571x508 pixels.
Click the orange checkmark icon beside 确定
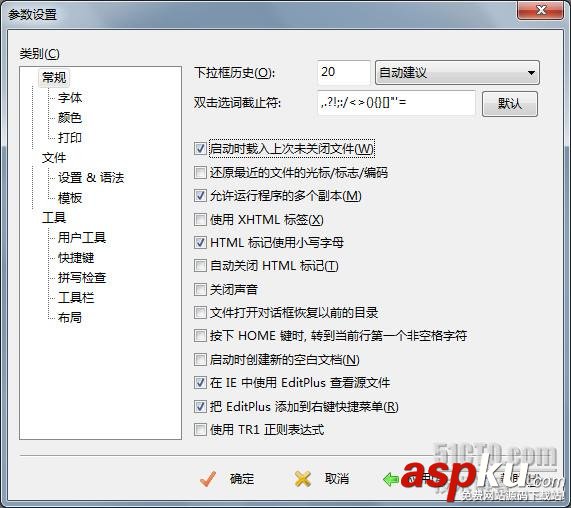pyautogui.click(x=208, y=479)
